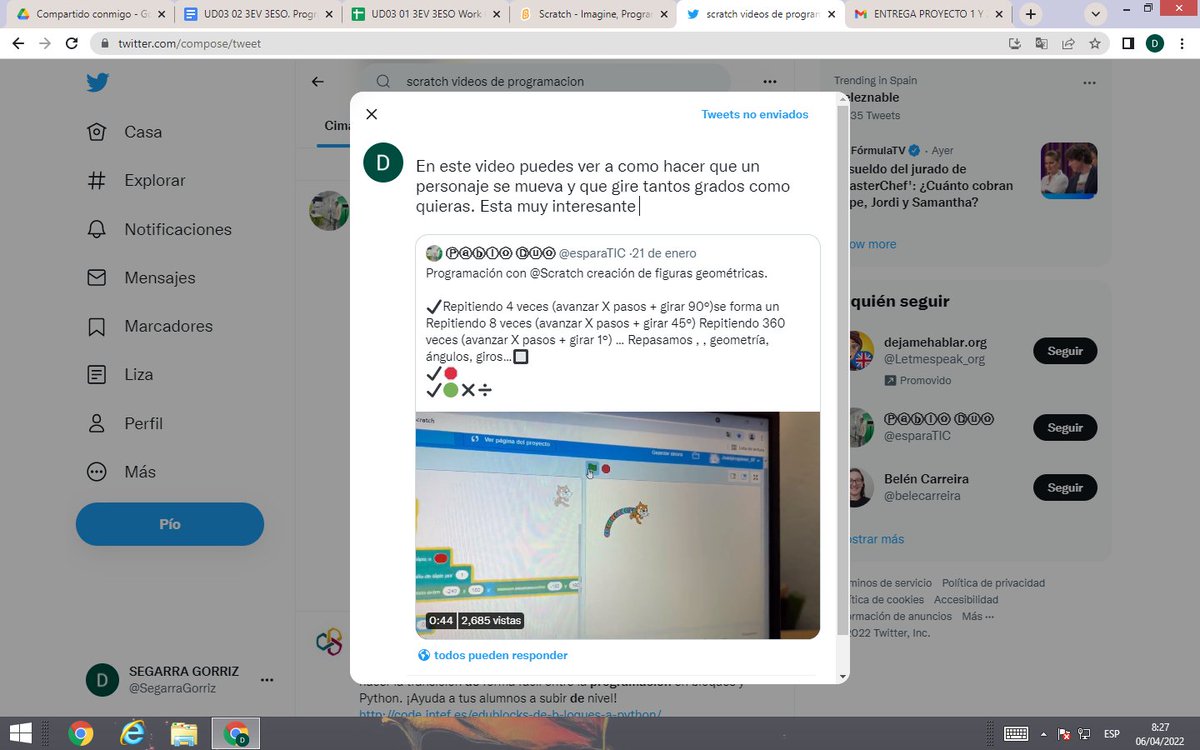The width and height of the screenshot is (1200, 750).
Task: Open Notificaciones bell in sidebar
Action: (x=160, y=229)
